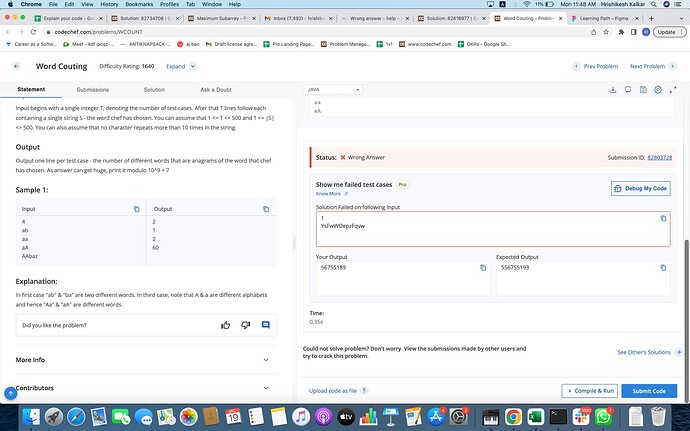Bookmark this page with star icon
690x431 pixels.
[606, 32]
